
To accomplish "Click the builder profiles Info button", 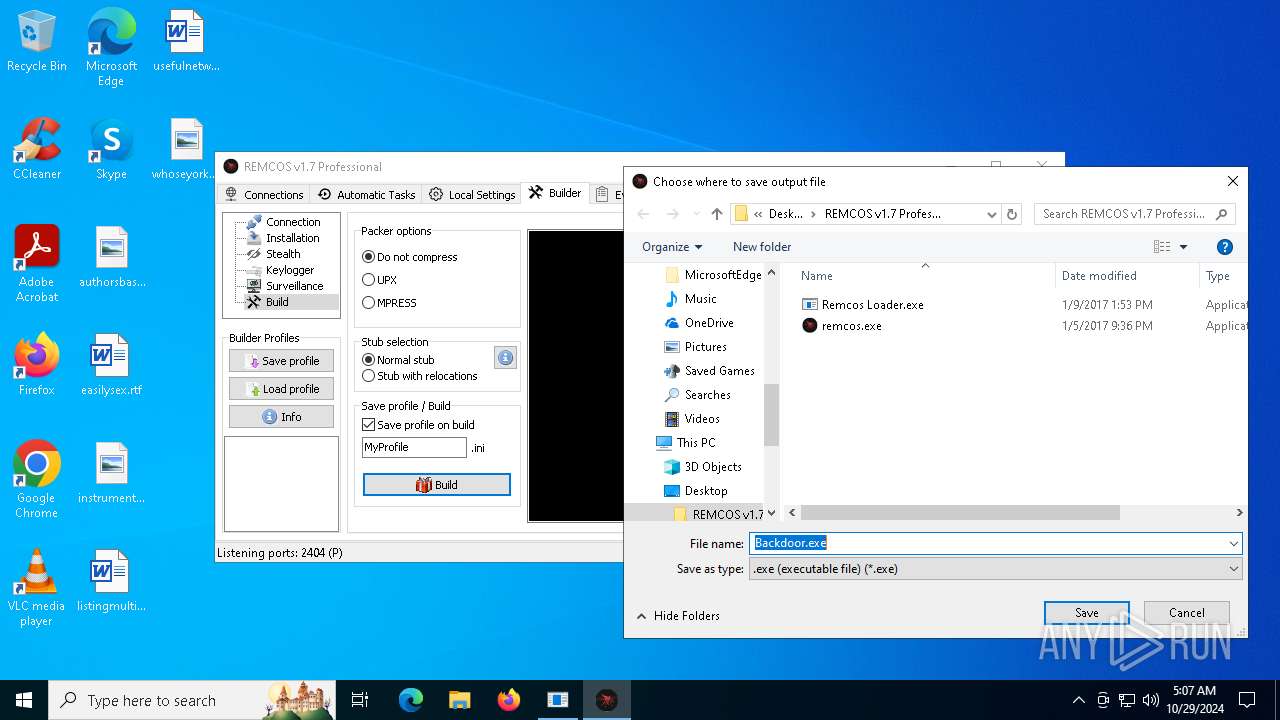I will pyautogui.click(x=281, y=417).
